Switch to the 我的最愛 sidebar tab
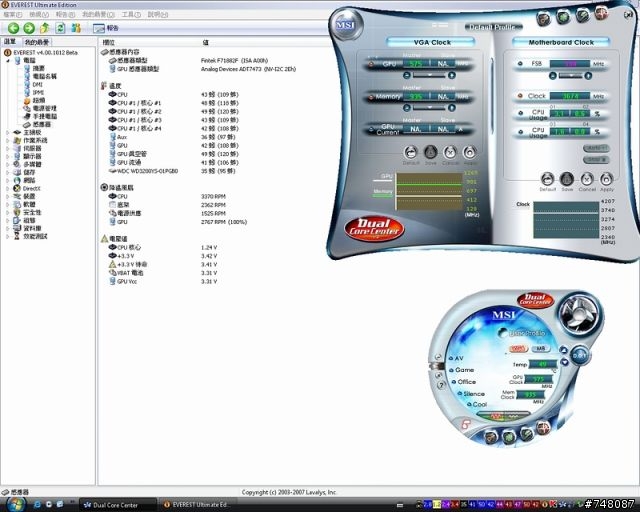Image resolution: width=640 pixels, height=512 pixels. click(36, 42)
